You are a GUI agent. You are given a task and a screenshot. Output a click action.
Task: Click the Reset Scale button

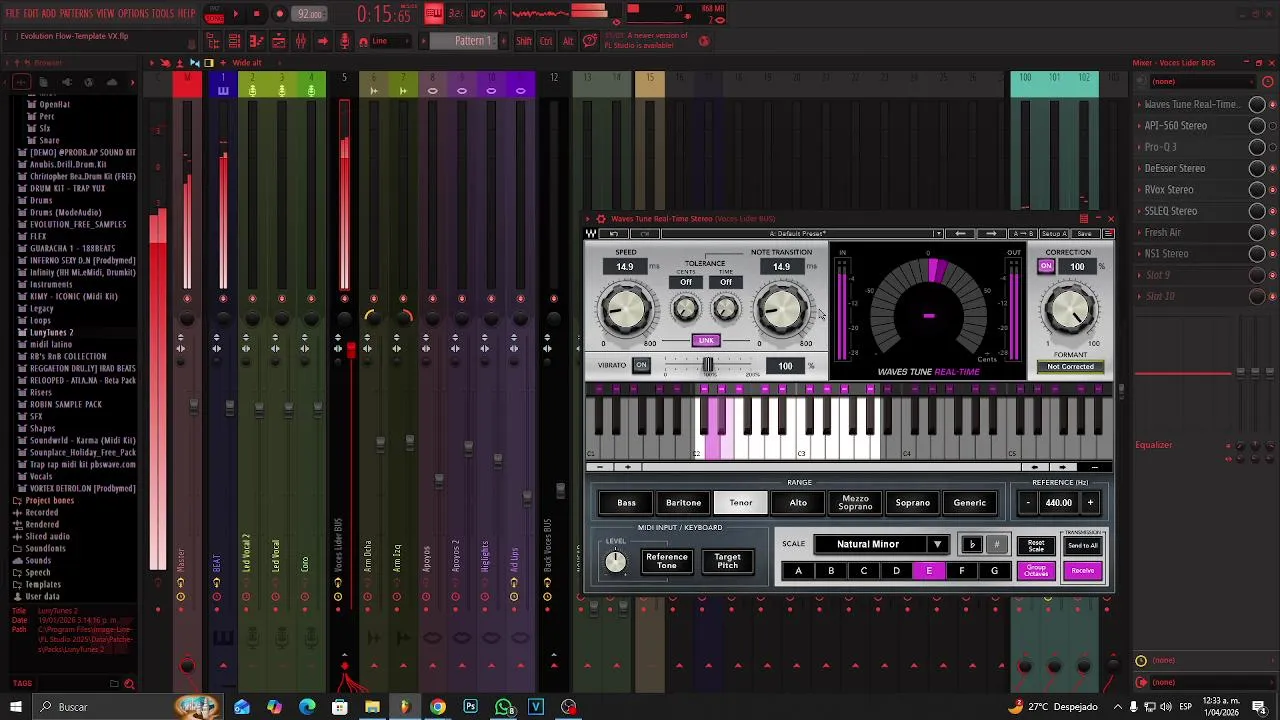click(x=1036, y=545)
